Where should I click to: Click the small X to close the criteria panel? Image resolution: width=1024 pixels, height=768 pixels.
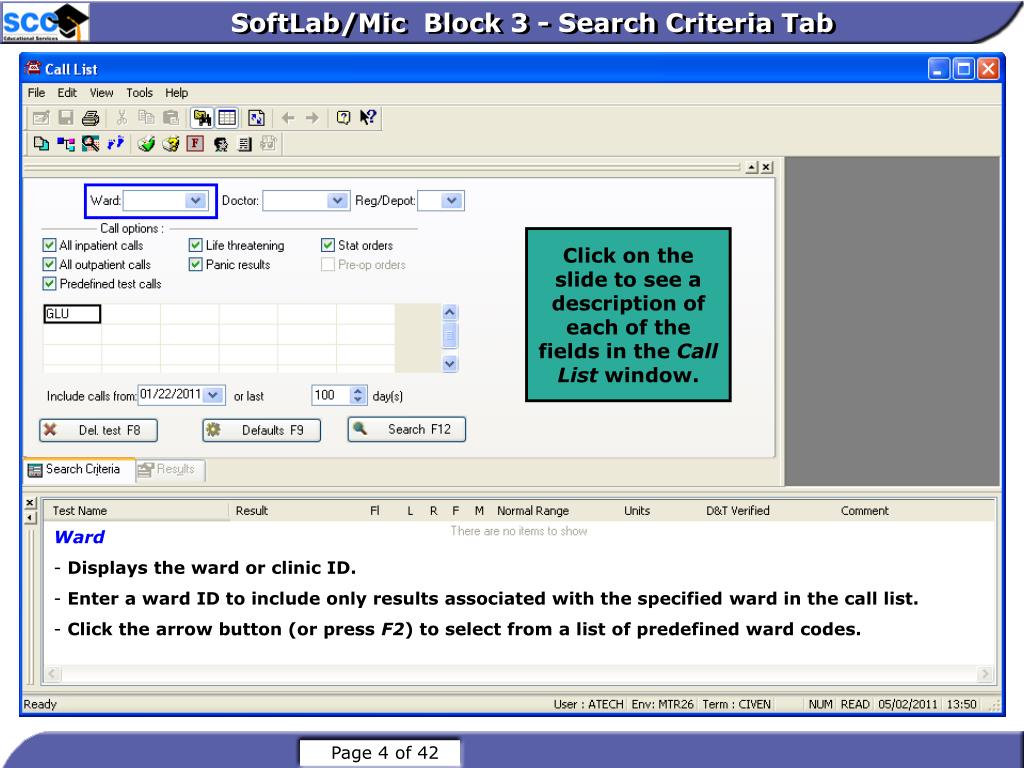coord(767,168)
